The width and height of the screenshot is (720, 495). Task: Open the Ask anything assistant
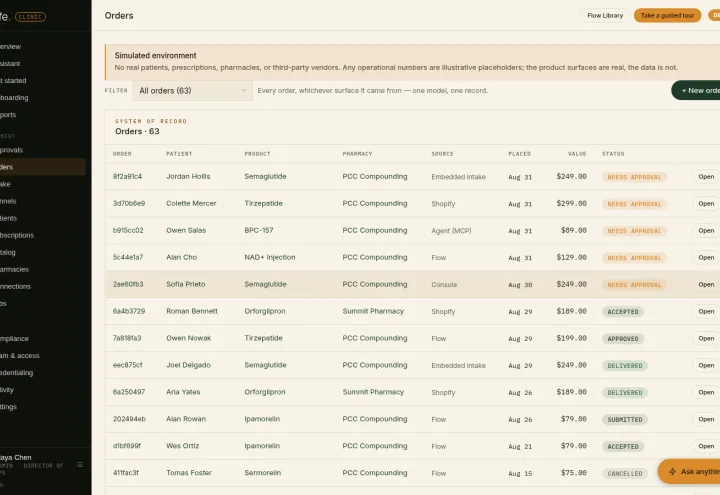point(689,472)
